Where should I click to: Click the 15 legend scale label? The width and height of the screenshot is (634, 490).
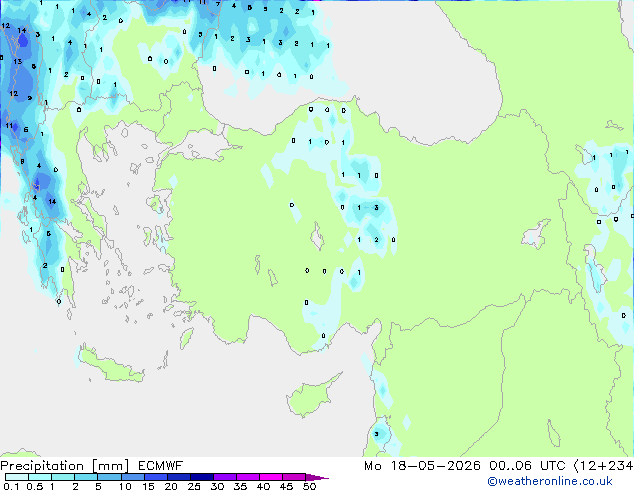point(148,486)
